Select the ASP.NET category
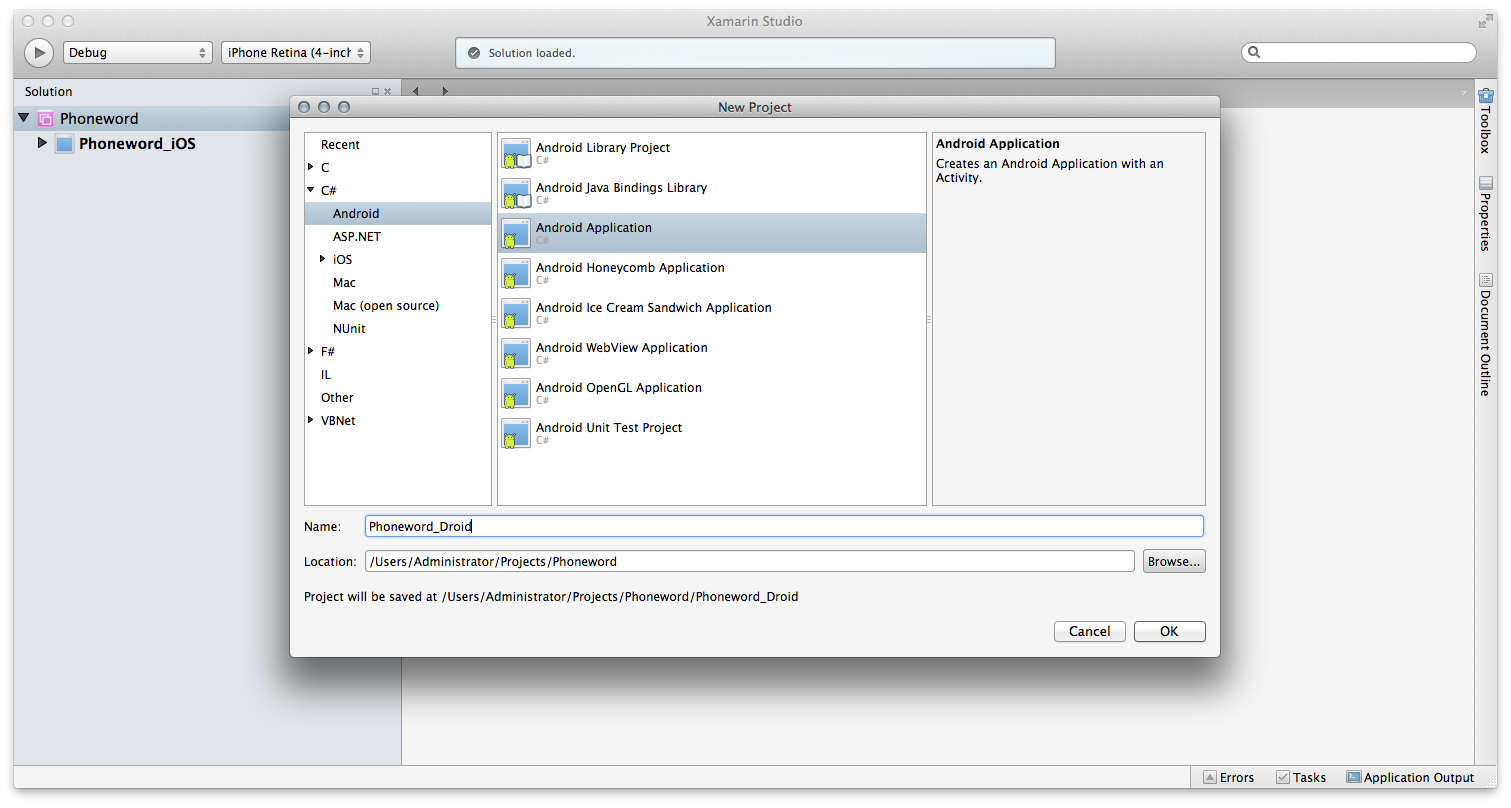The width and height of the screenshot is (1511, 808). pyautogui.click(x=357, y=237)
